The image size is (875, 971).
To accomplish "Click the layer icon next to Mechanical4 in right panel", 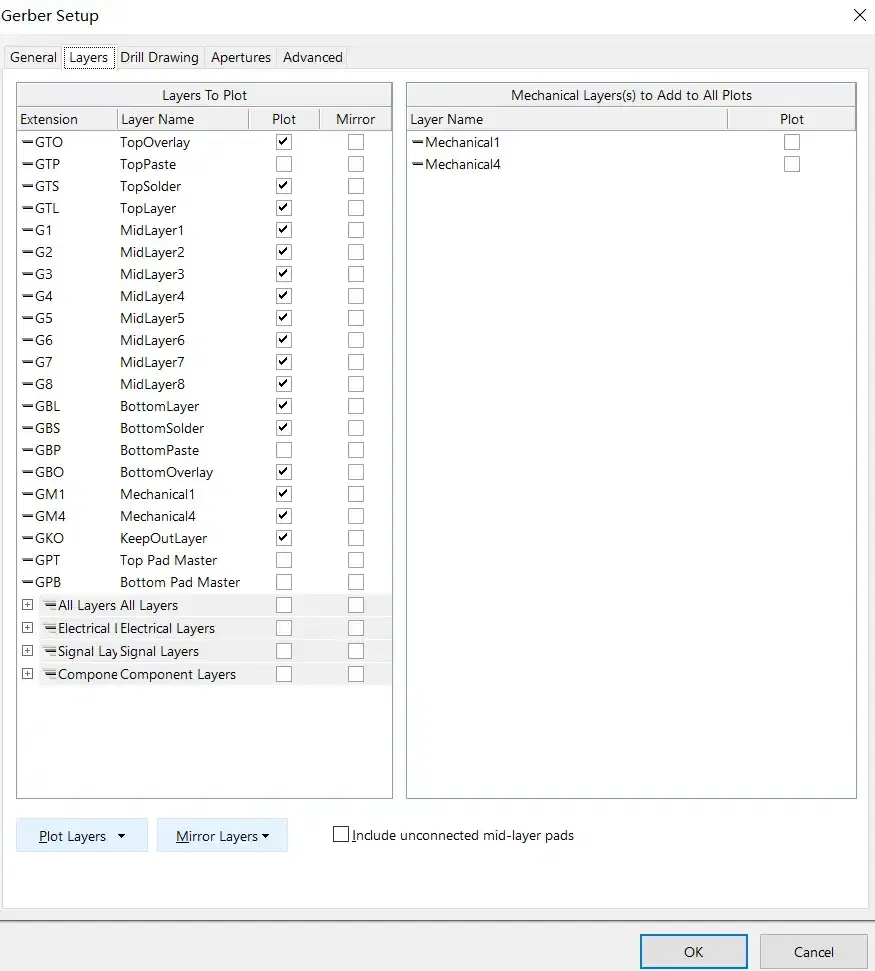I will pyautogui.click(x=417, y=164).
